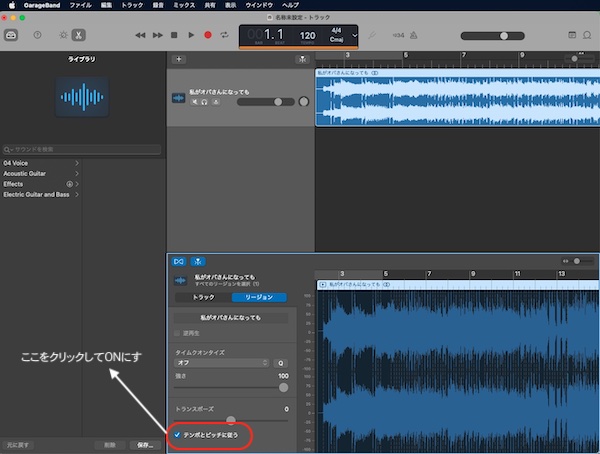
Task: Toggle the Editors scissors icon
Action: [78, 35]
